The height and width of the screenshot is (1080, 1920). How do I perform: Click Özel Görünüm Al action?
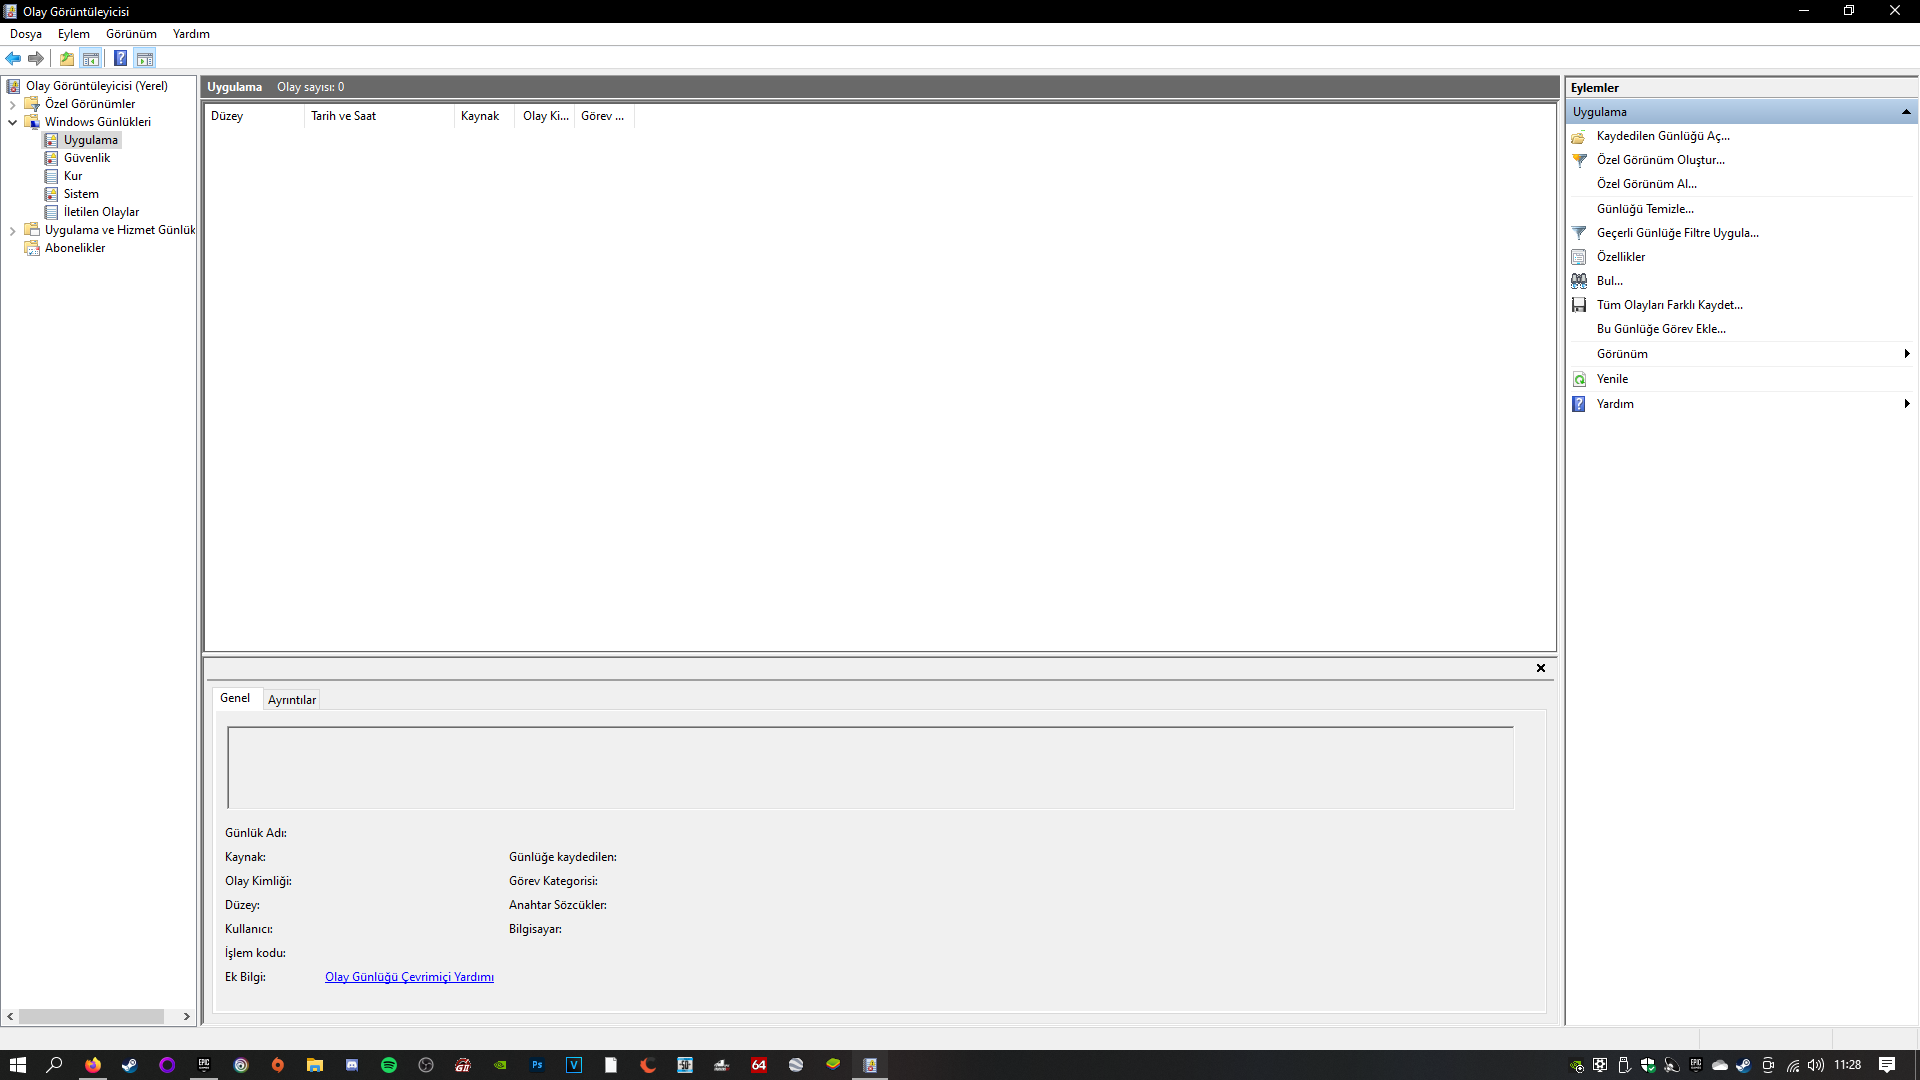click(1646, 184)
